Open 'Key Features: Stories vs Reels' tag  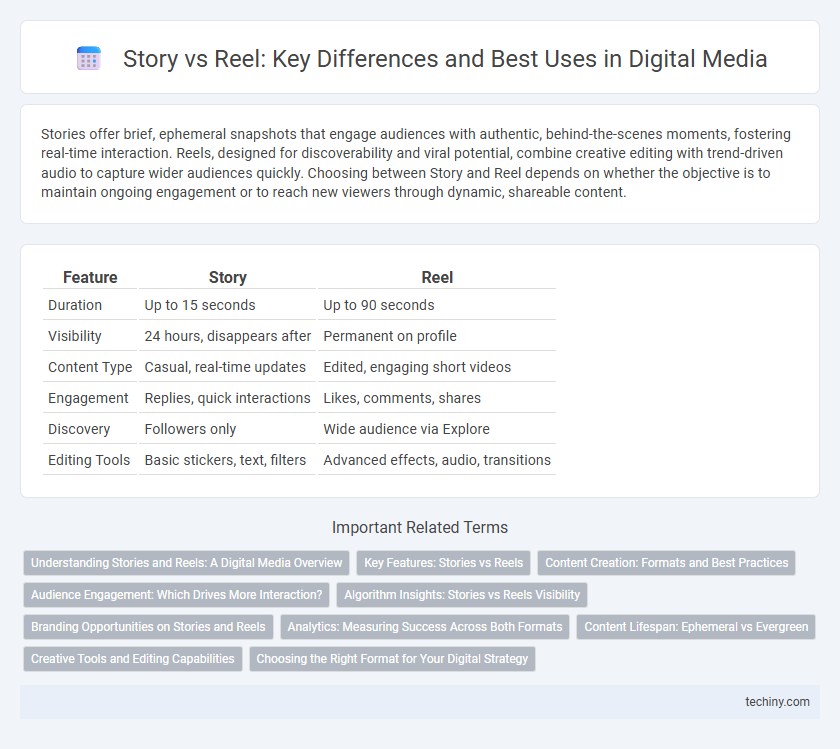tap(444, 563)
